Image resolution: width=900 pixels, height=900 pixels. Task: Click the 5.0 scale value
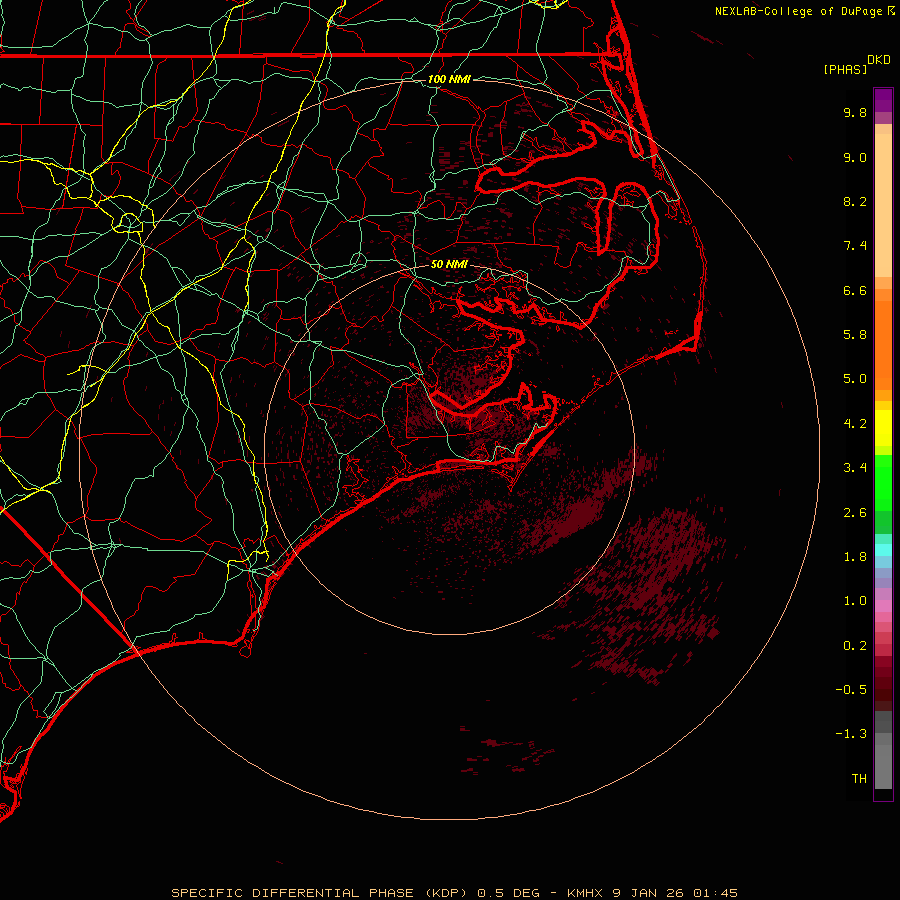[x=855, y=379]
